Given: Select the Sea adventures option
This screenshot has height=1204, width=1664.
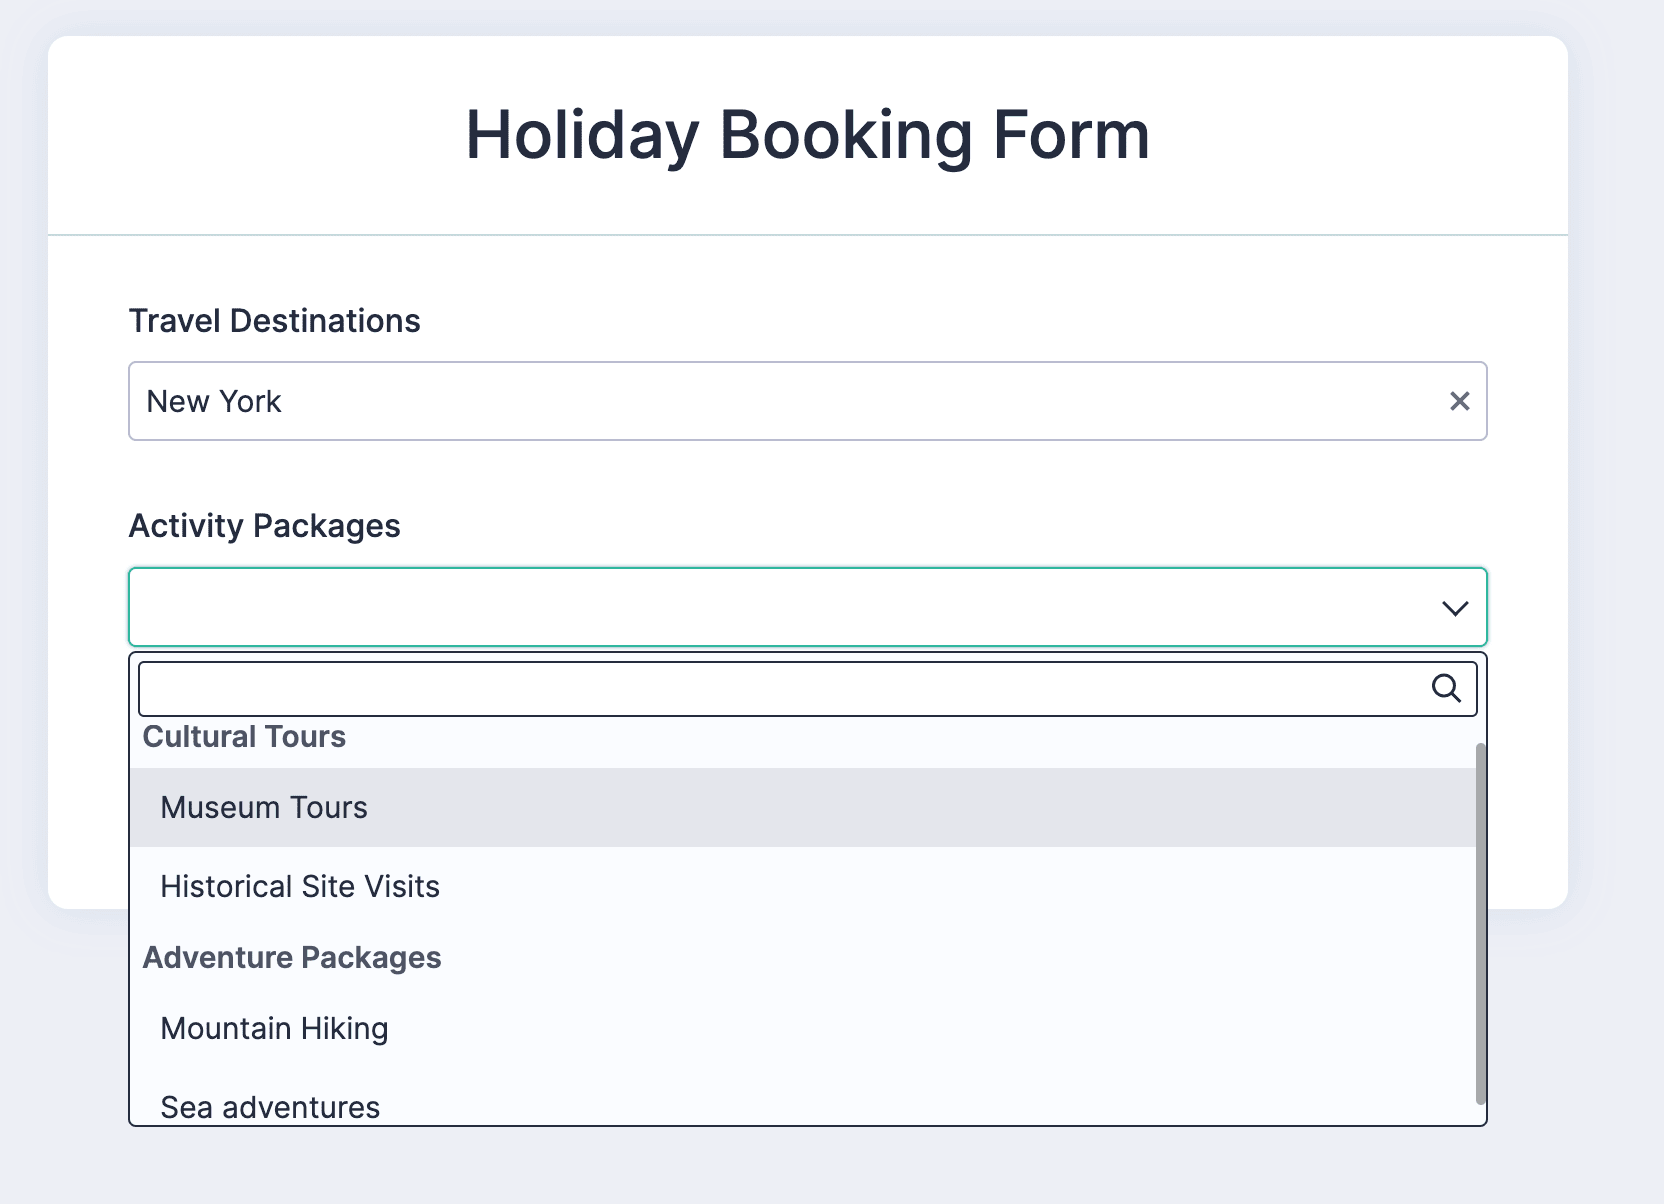Looking at the screenshot, I should click(270, 1106).
